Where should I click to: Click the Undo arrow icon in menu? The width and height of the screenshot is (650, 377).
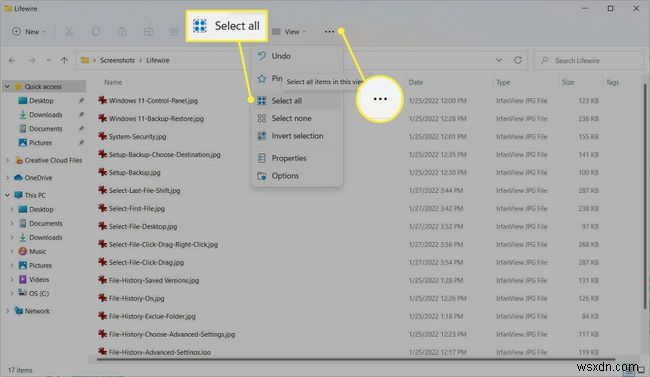coord(262,56)
